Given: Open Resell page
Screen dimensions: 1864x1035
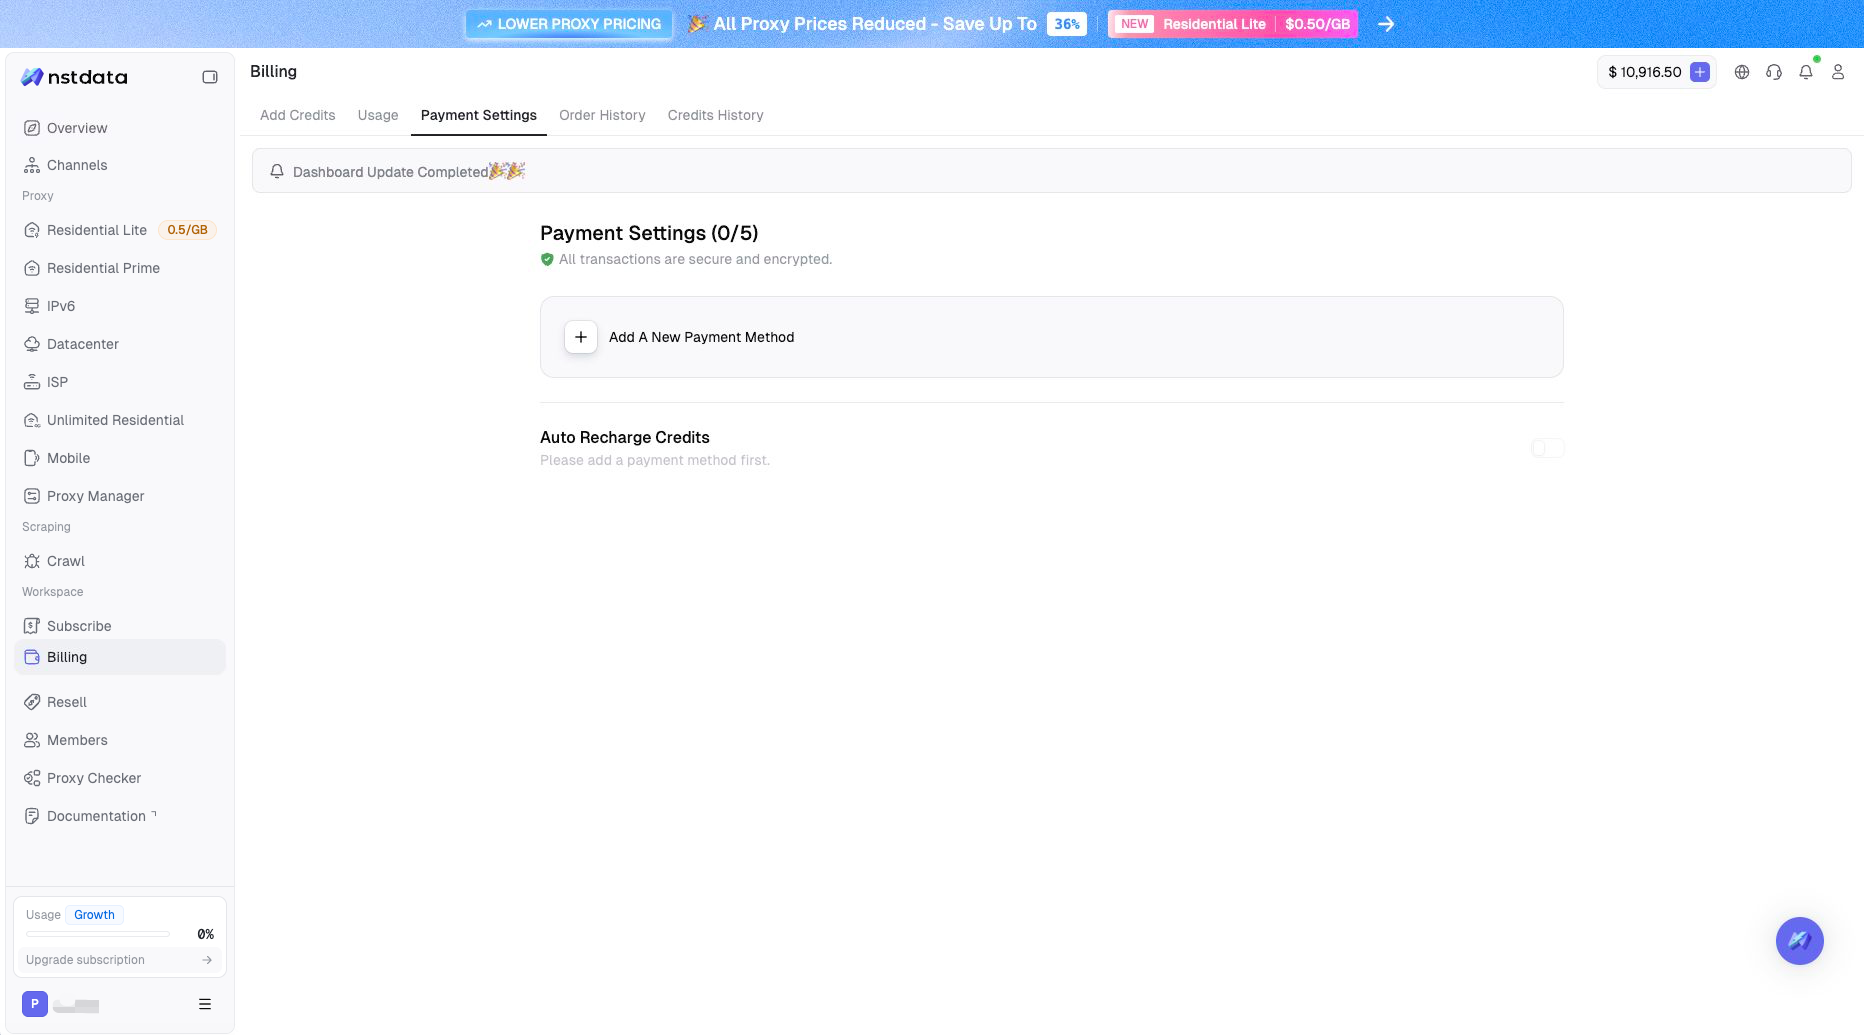Looking at the screenshot, I should 120,702.
